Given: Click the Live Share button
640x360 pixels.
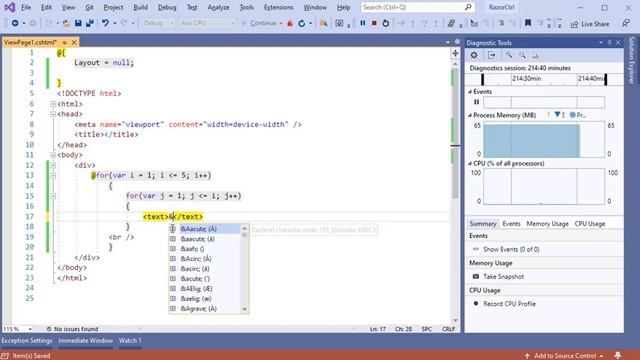Looking at the screenshot, I should point(590,24).
